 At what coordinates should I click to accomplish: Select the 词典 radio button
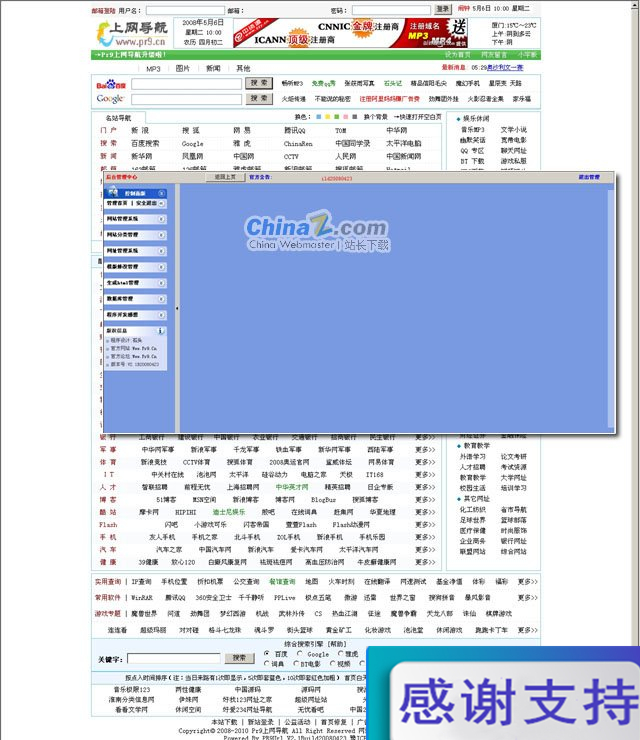click(x=267, y=664)
